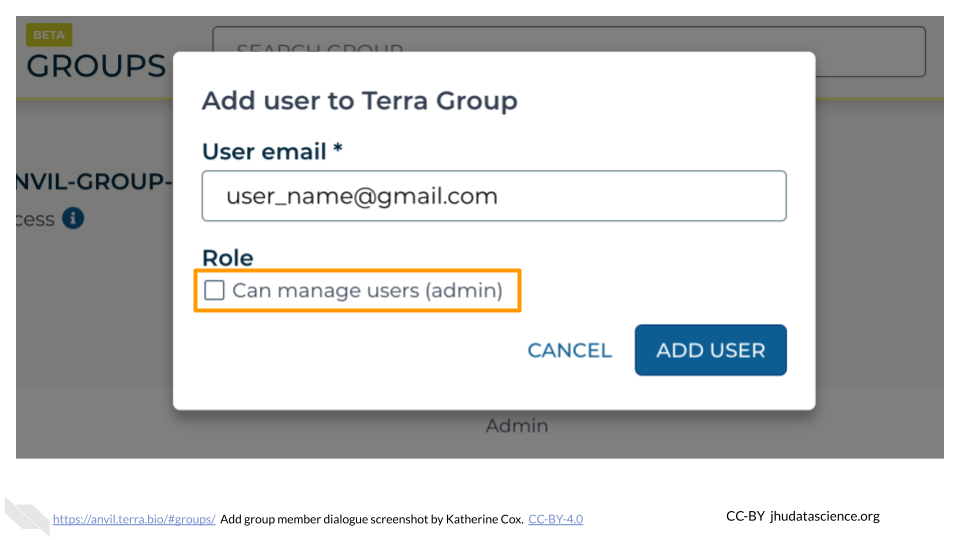The height and width of the screenshot is (540, 960).
Task: Open the anvil.terra.bio groups link
Action: (x=134, y=519)
